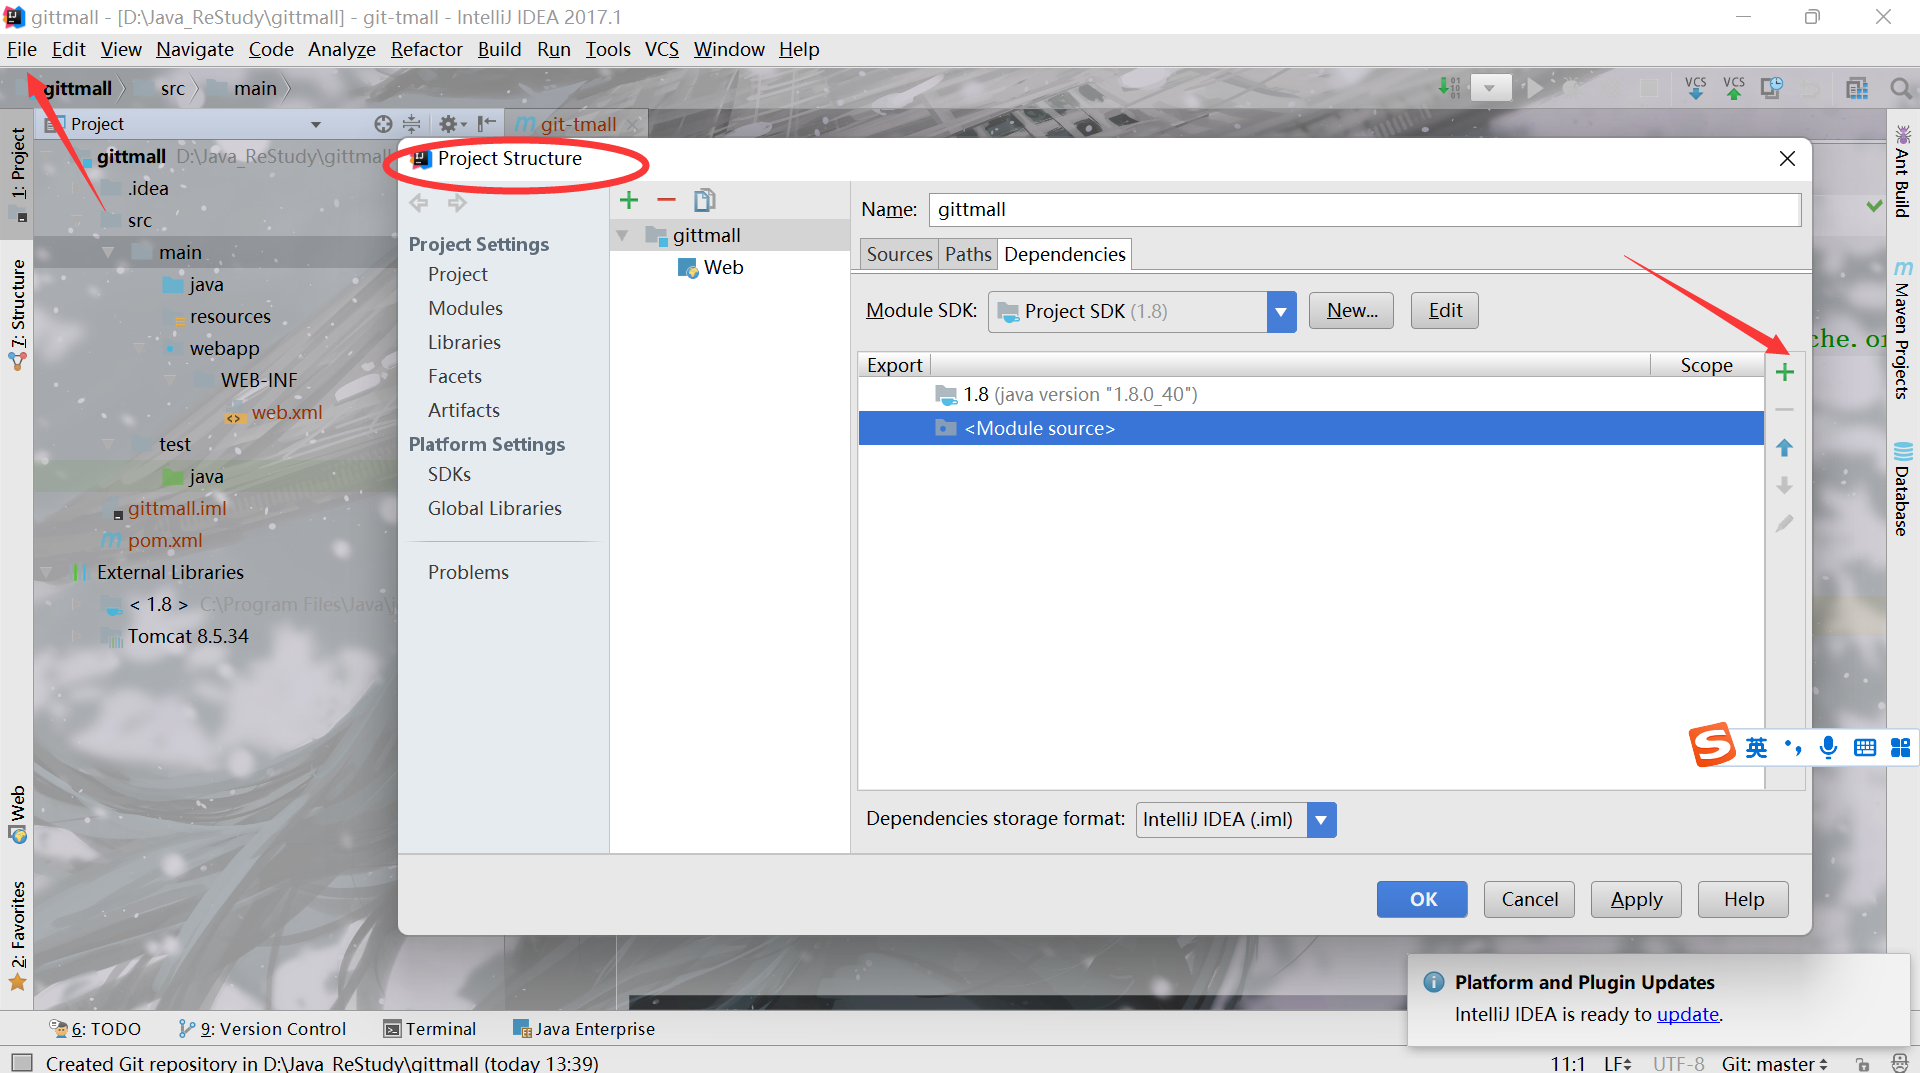Click New... SDK button

[1351, 311]
